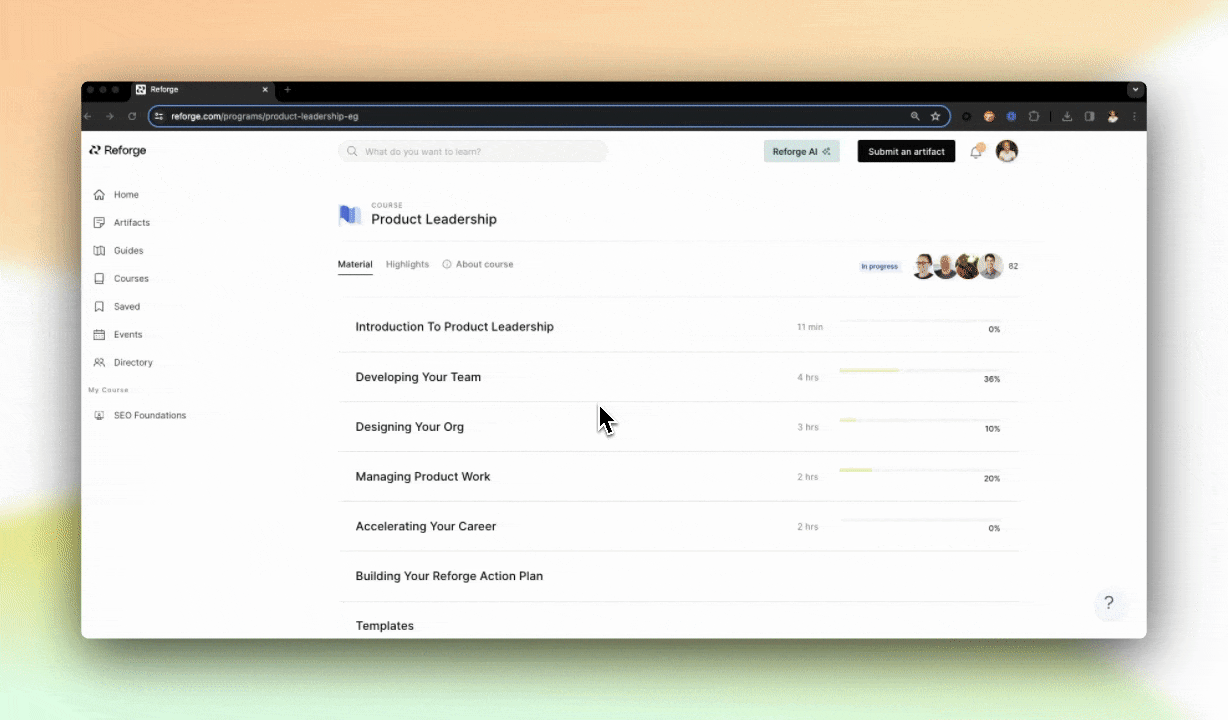Click the In progress status badge
The image size is (1228, 720).
(x=880, y=267)
